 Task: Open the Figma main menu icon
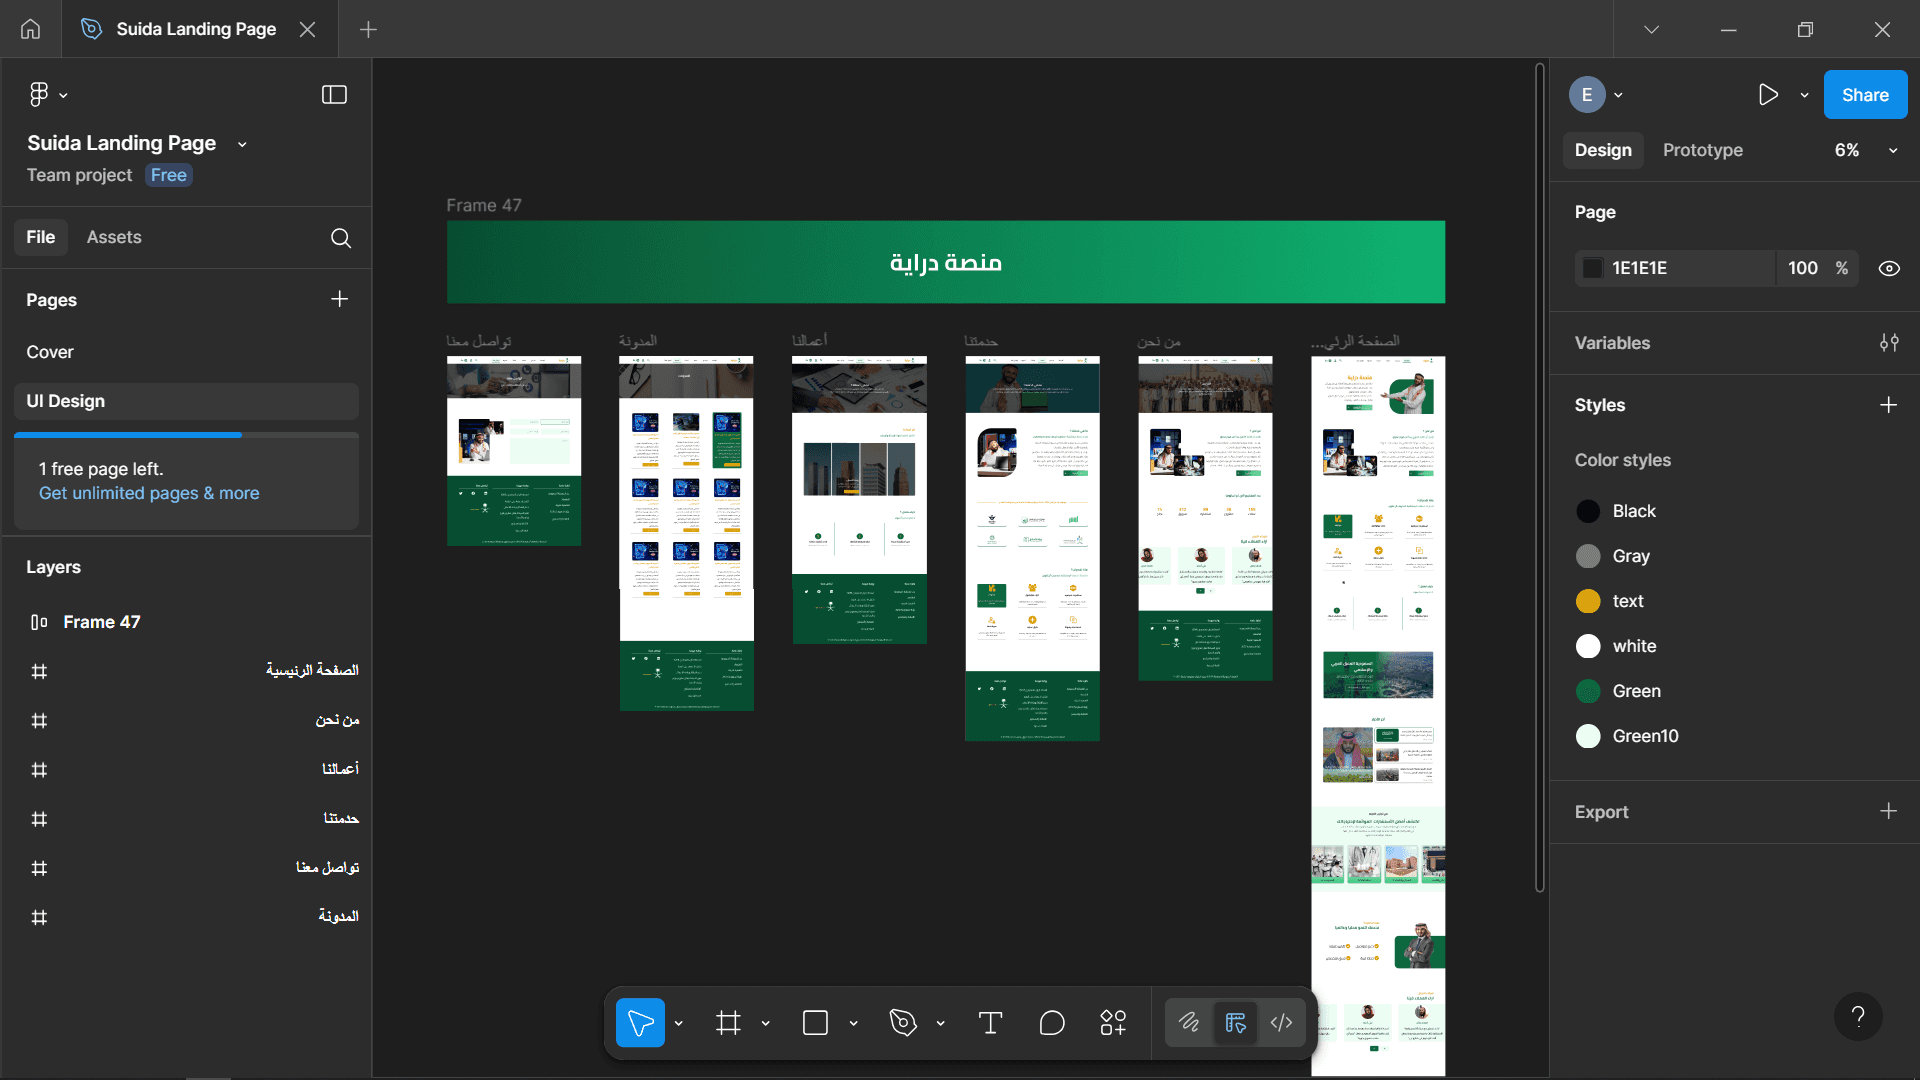click(x=39, y=95)
